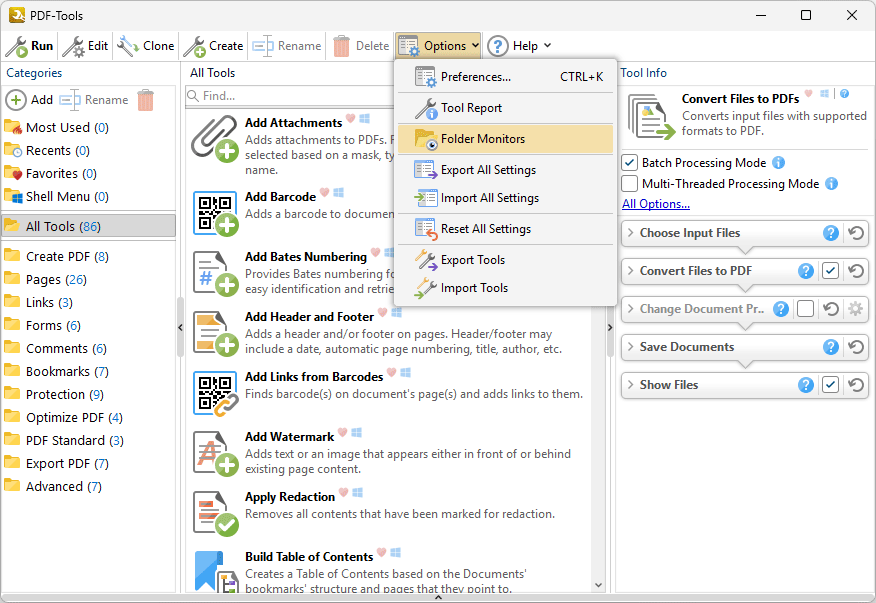Click the Run tool button
Viewport: 876px width, 603px height.
point(30,46)
